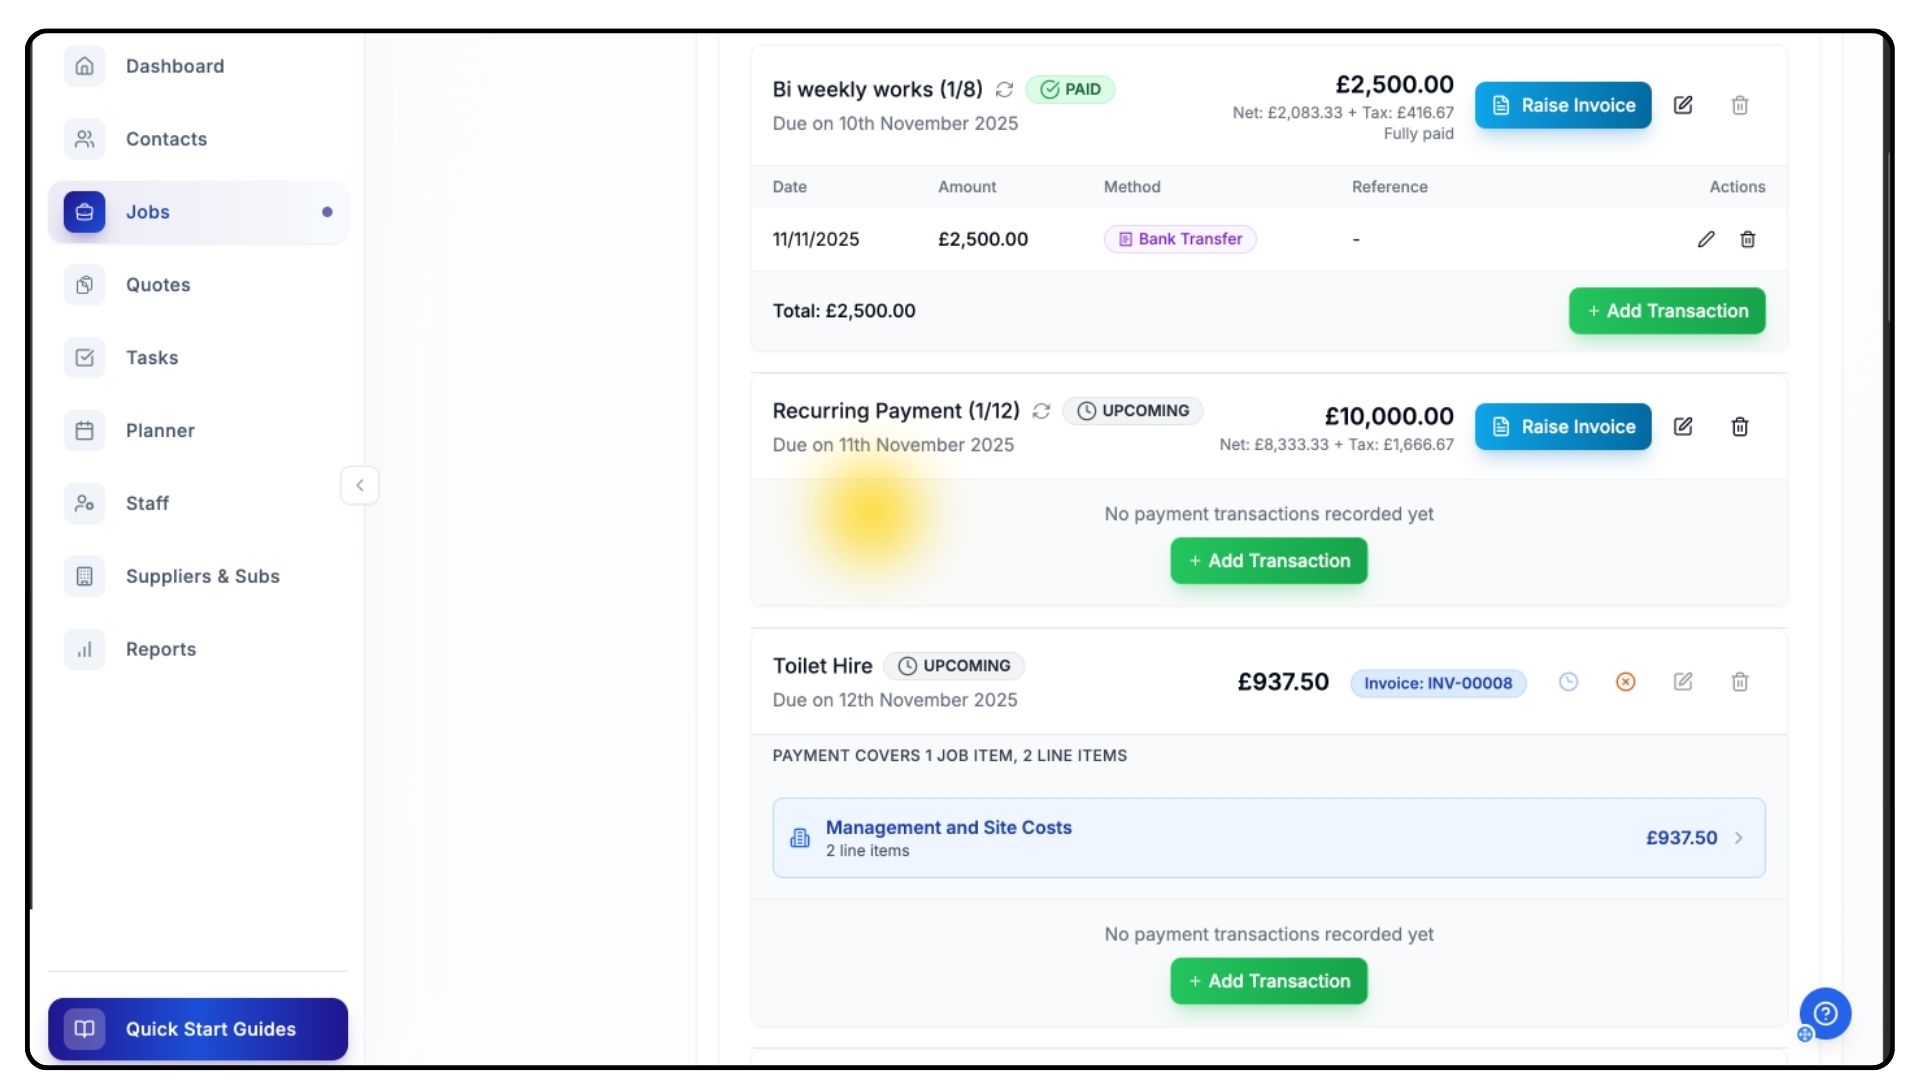Delete the 11/11/2025 bank transfer transaction
Image resolution: width=1920 pixels, height=1080 pixels.
(x=1747, y=239)
